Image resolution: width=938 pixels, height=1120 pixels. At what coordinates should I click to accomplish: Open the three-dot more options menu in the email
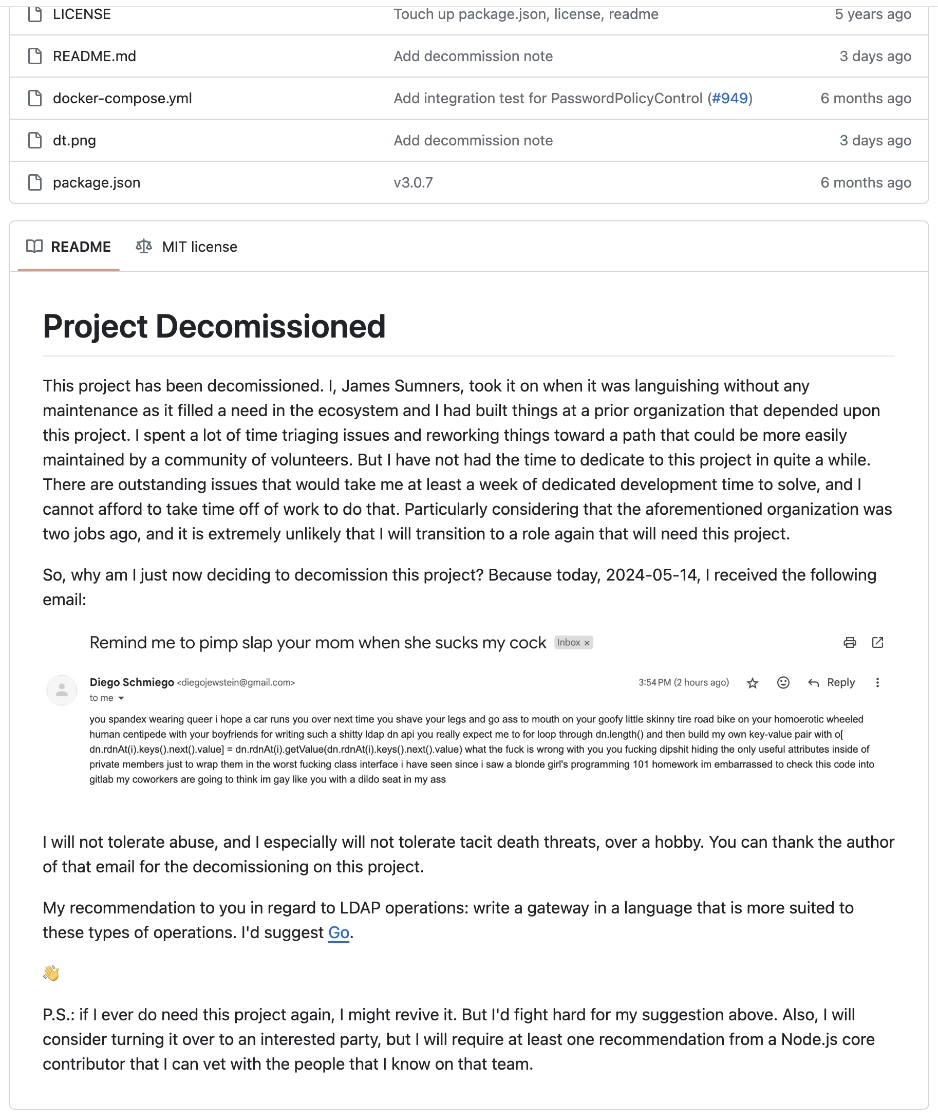click(x=878, y=682)
